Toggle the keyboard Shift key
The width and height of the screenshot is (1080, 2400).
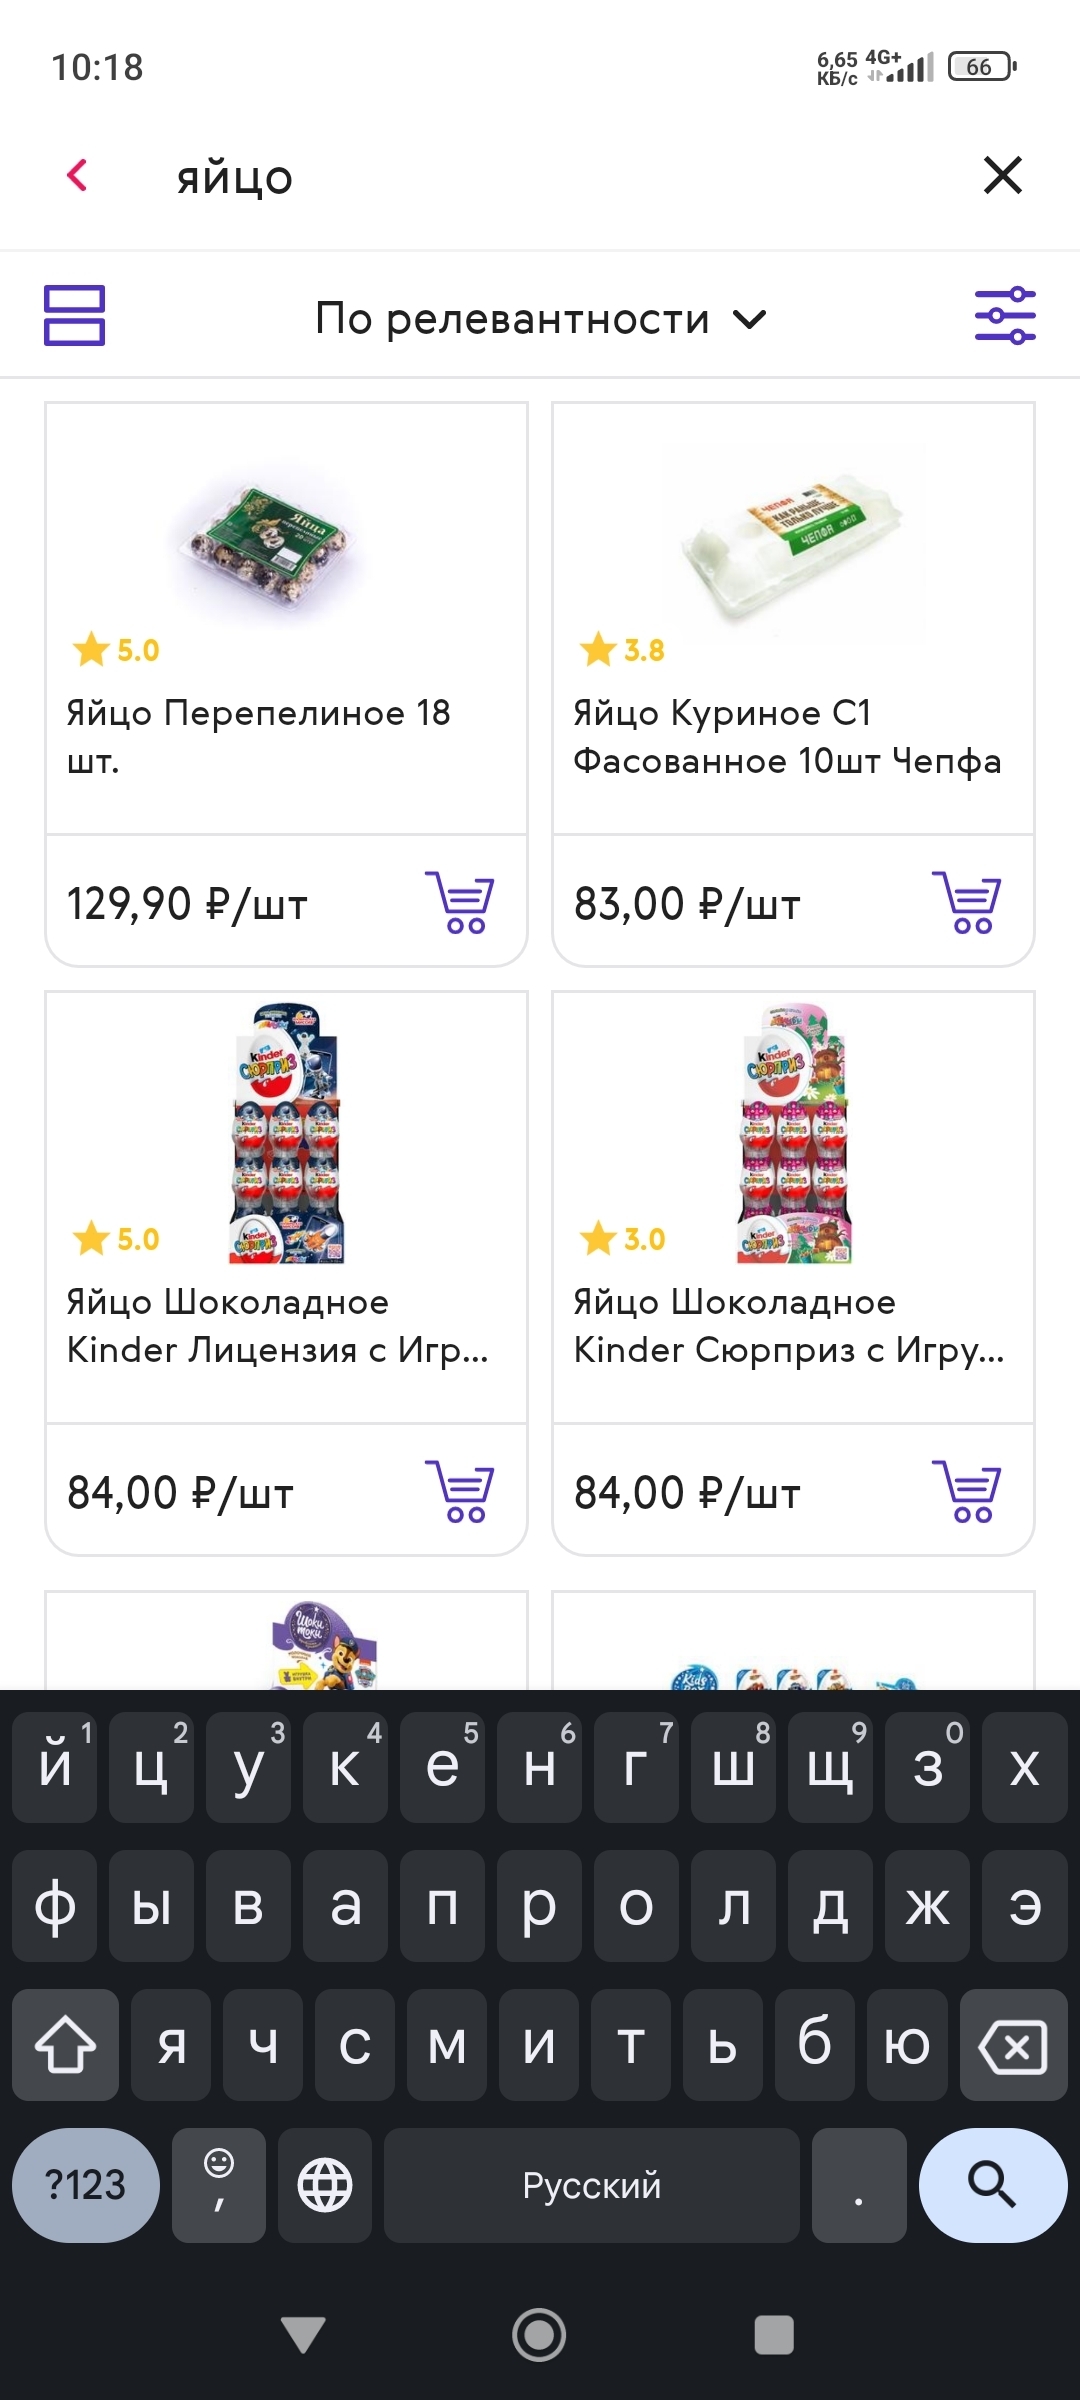click(66, 2045)
